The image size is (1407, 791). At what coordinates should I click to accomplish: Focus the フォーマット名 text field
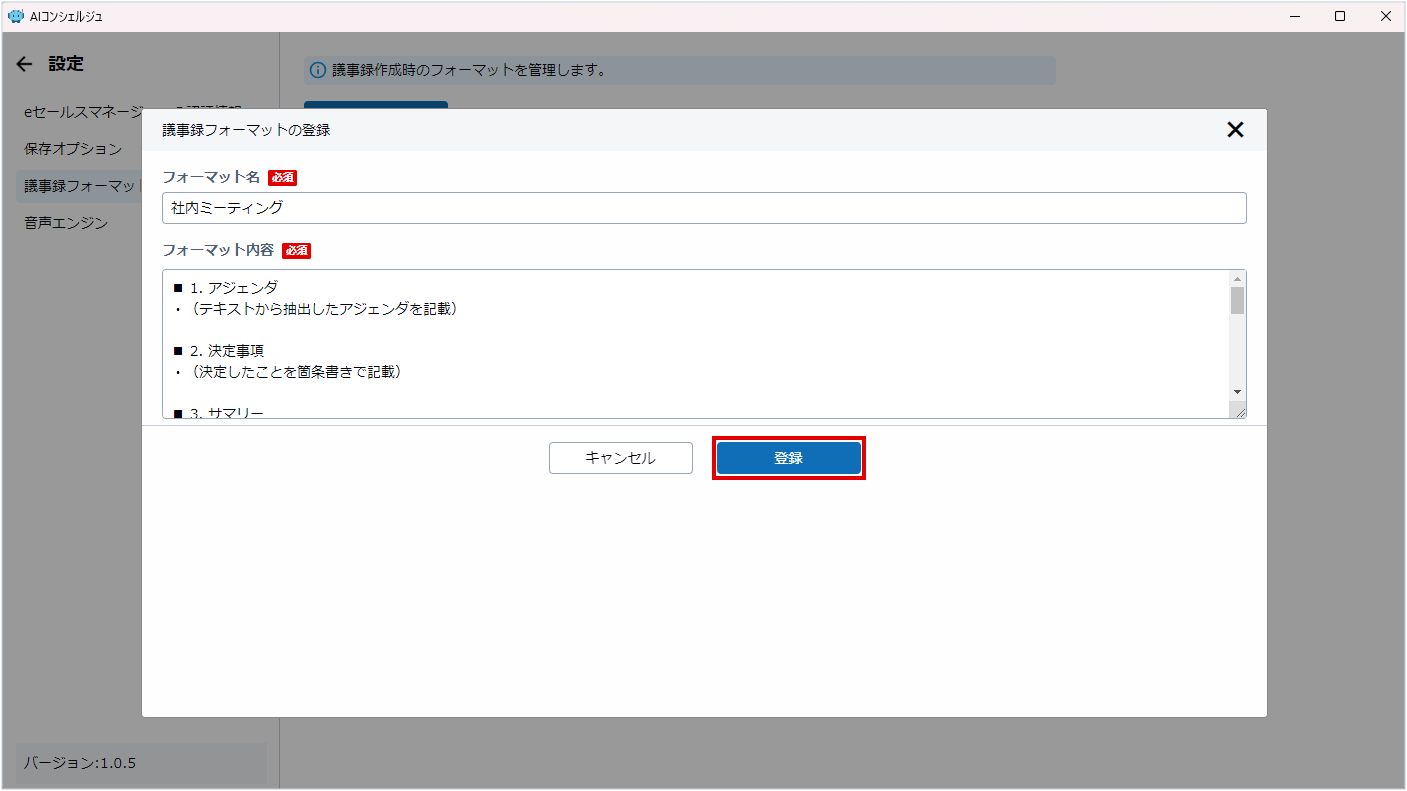pyautogui.click(x=704, y=208)
